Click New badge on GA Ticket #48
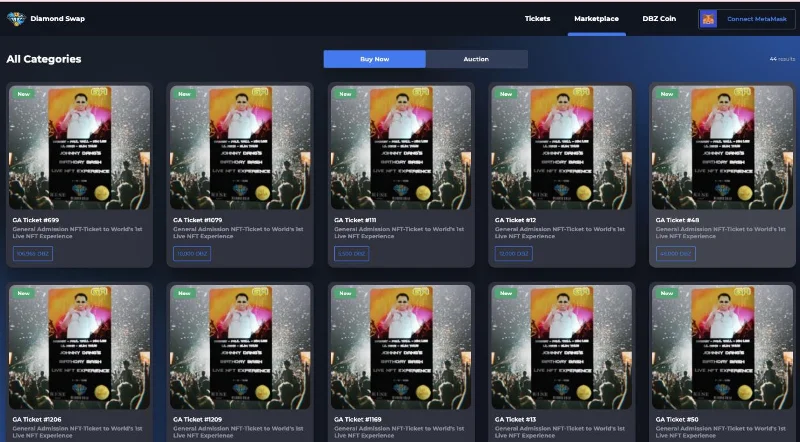Screen dimensions: 800x442 tap(667, 94)
